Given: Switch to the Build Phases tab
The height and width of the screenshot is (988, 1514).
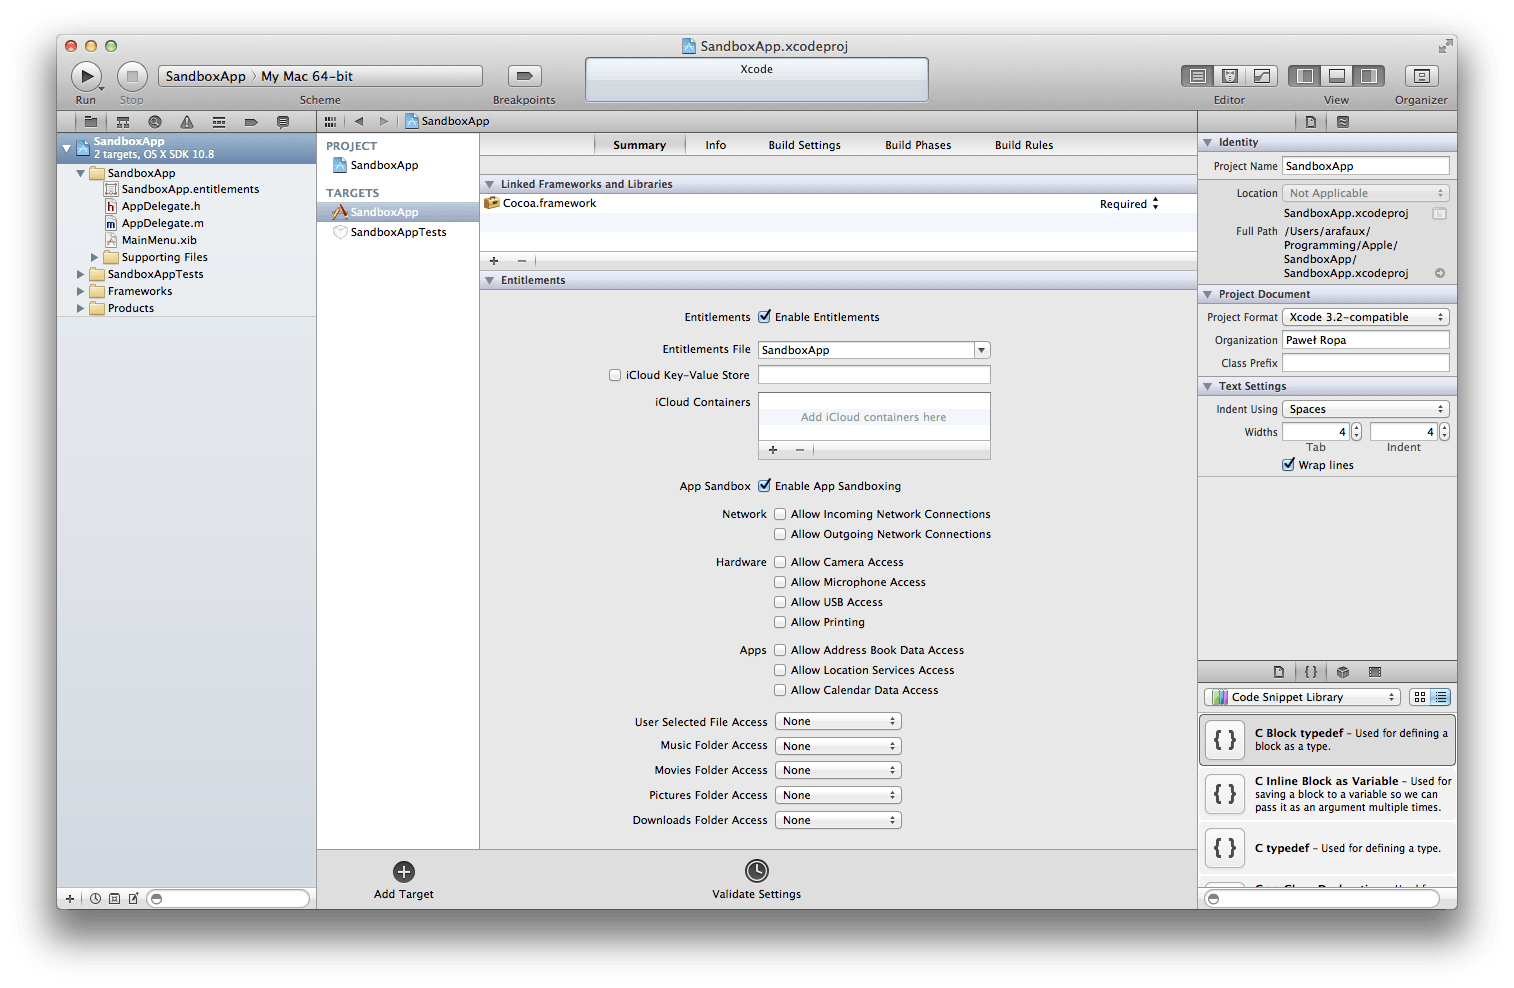Looking at the screenshot, I should point(918,145).
